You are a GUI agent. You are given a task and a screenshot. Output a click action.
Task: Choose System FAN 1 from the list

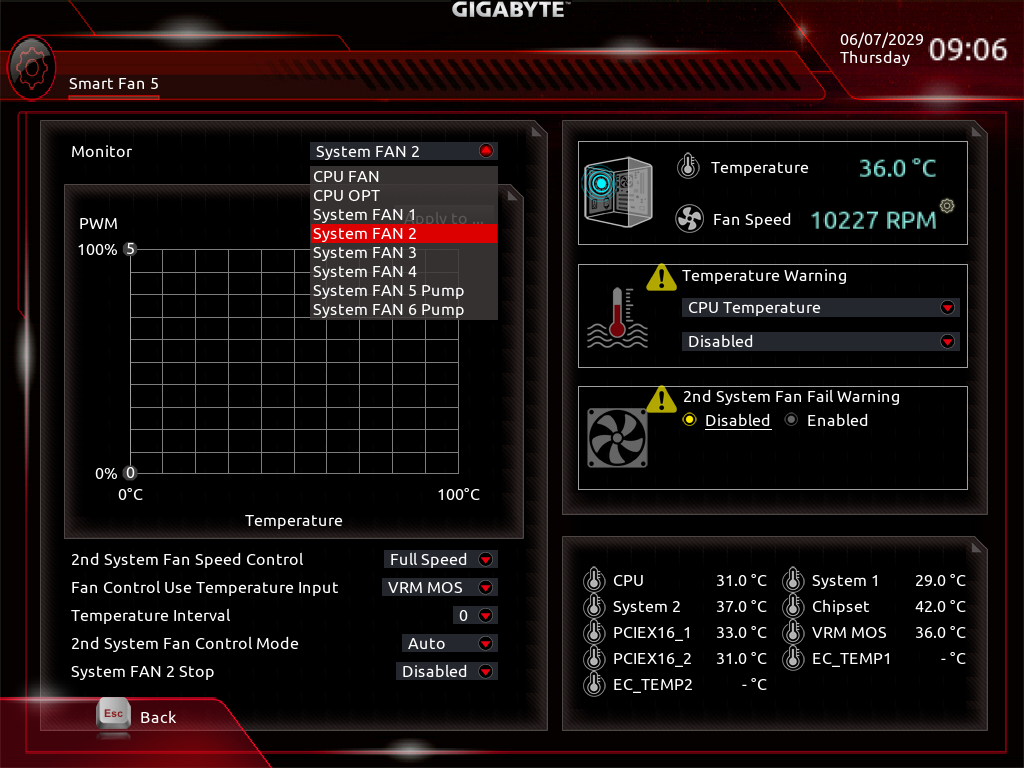coord(404,214)
